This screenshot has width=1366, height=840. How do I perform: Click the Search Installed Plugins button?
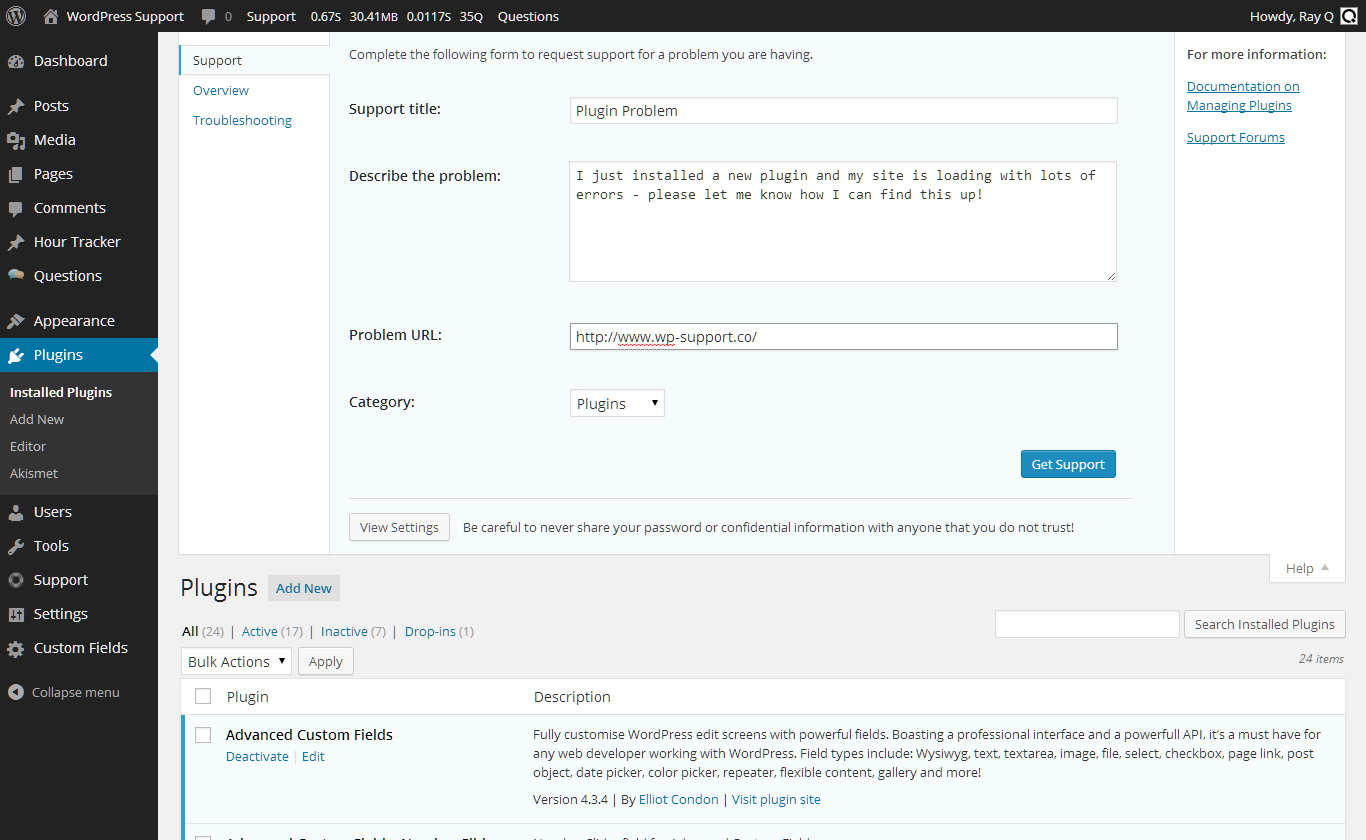point(1265,624)
